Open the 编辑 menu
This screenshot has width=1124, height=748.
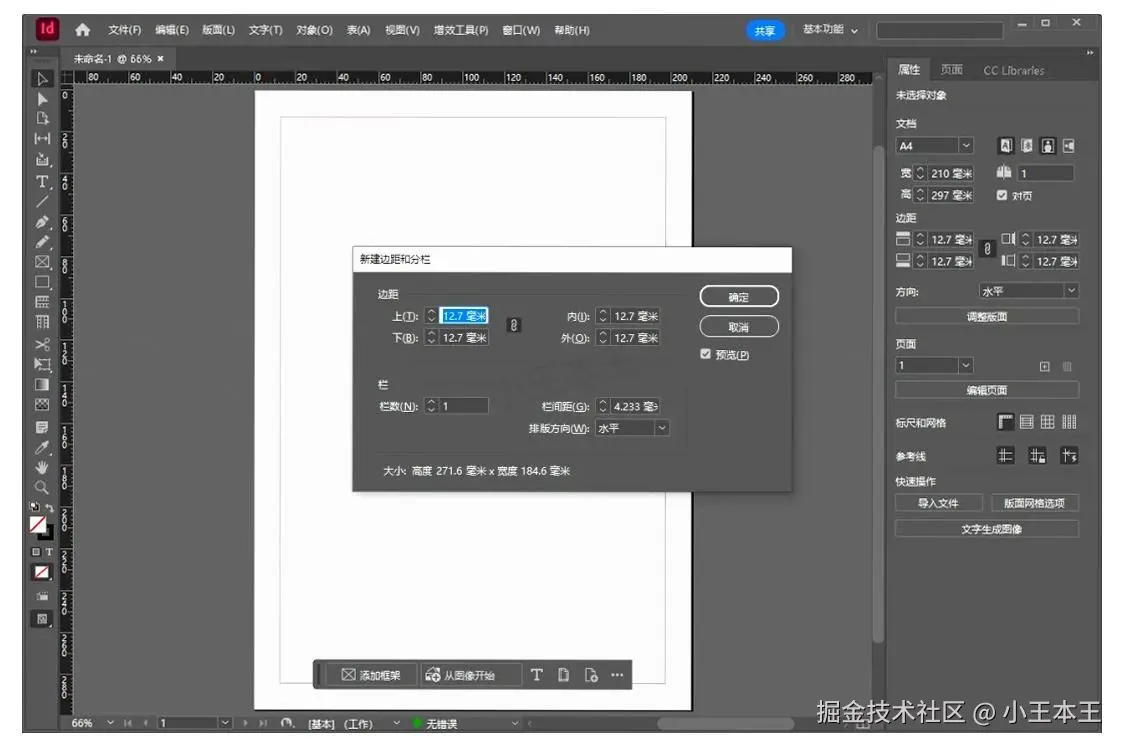[172, 30]
